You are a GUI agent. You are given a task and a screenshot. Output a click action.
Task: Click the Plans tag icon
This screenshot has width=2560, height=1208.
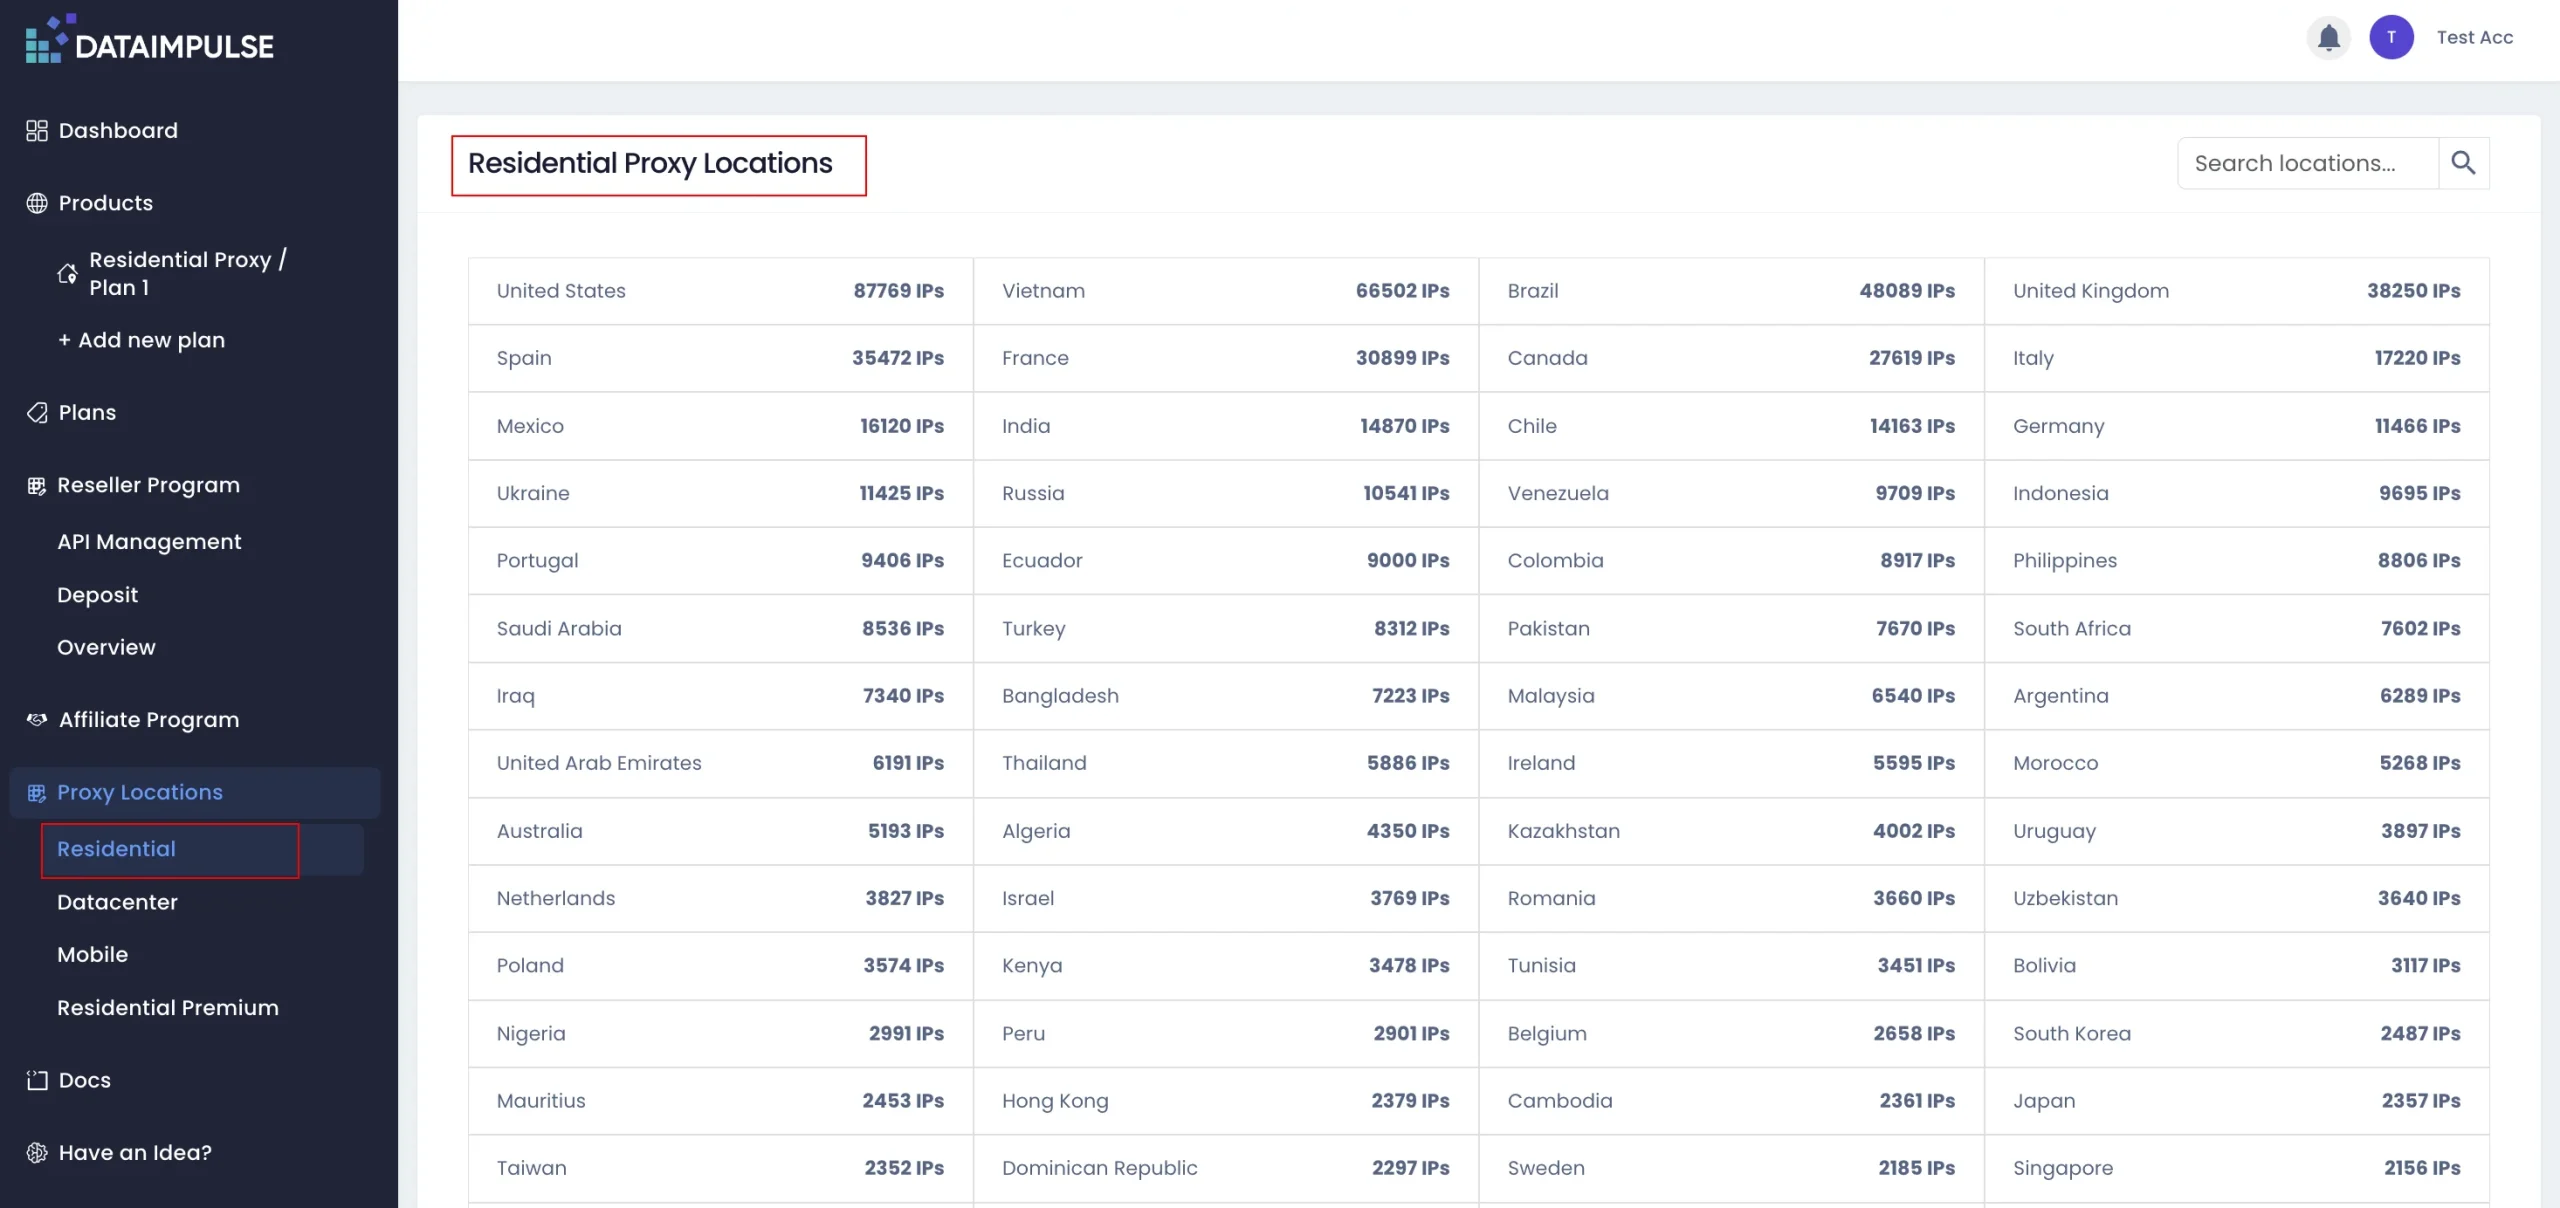point(37,413)
